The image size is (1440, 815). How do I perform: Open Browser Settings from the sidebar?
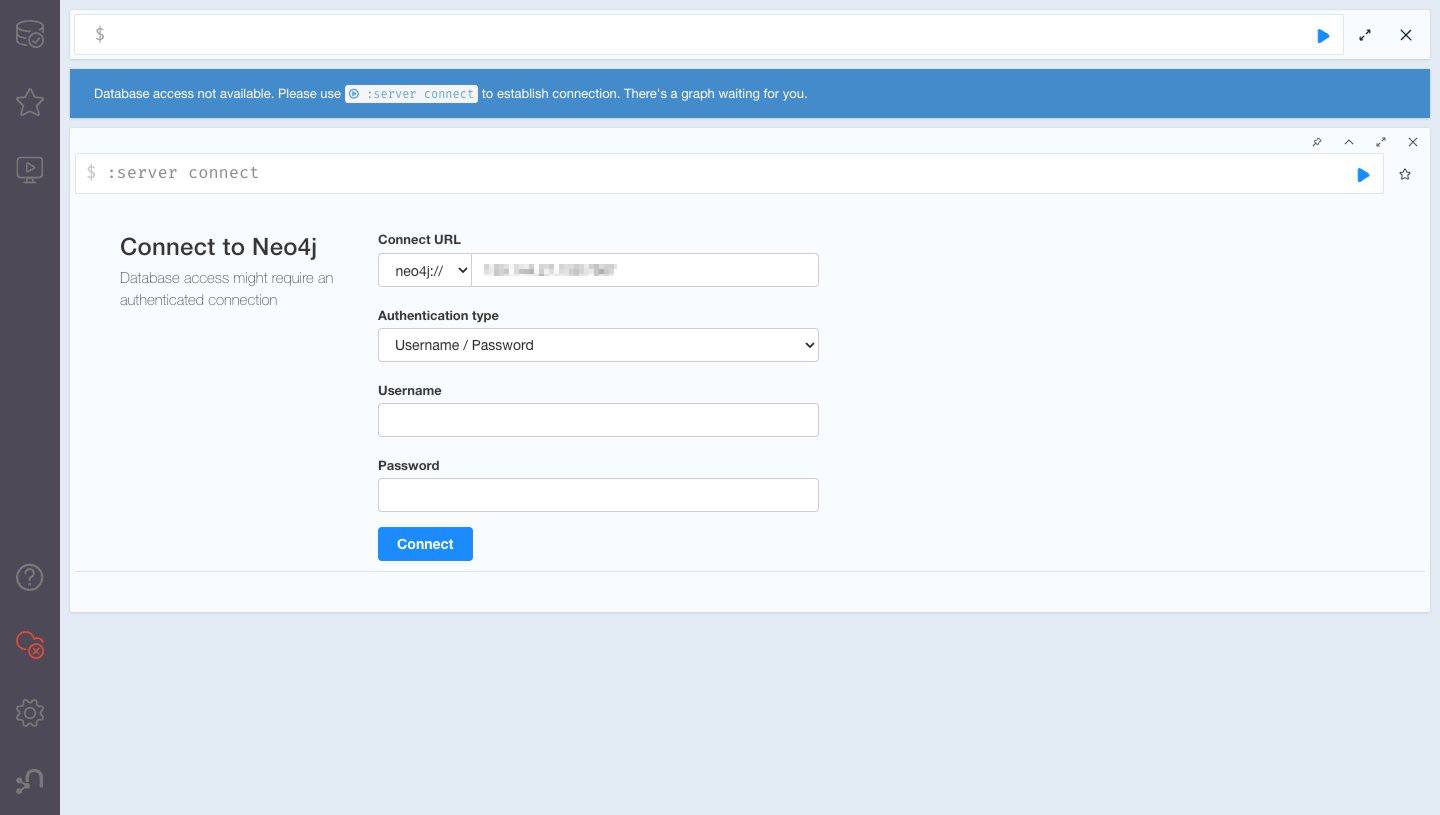[x=30, y=713]
